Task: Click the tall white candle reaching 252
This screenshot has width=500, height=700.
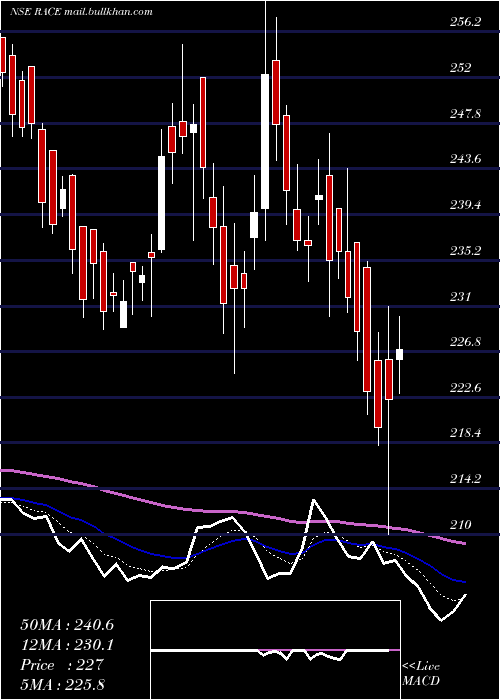Action: [265, 141]
